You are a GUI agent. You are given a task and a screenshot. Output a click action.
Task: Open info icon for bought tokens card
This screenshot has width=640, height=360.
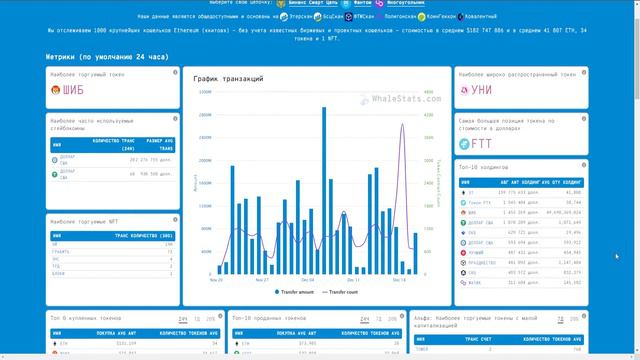tap(220, 316)
